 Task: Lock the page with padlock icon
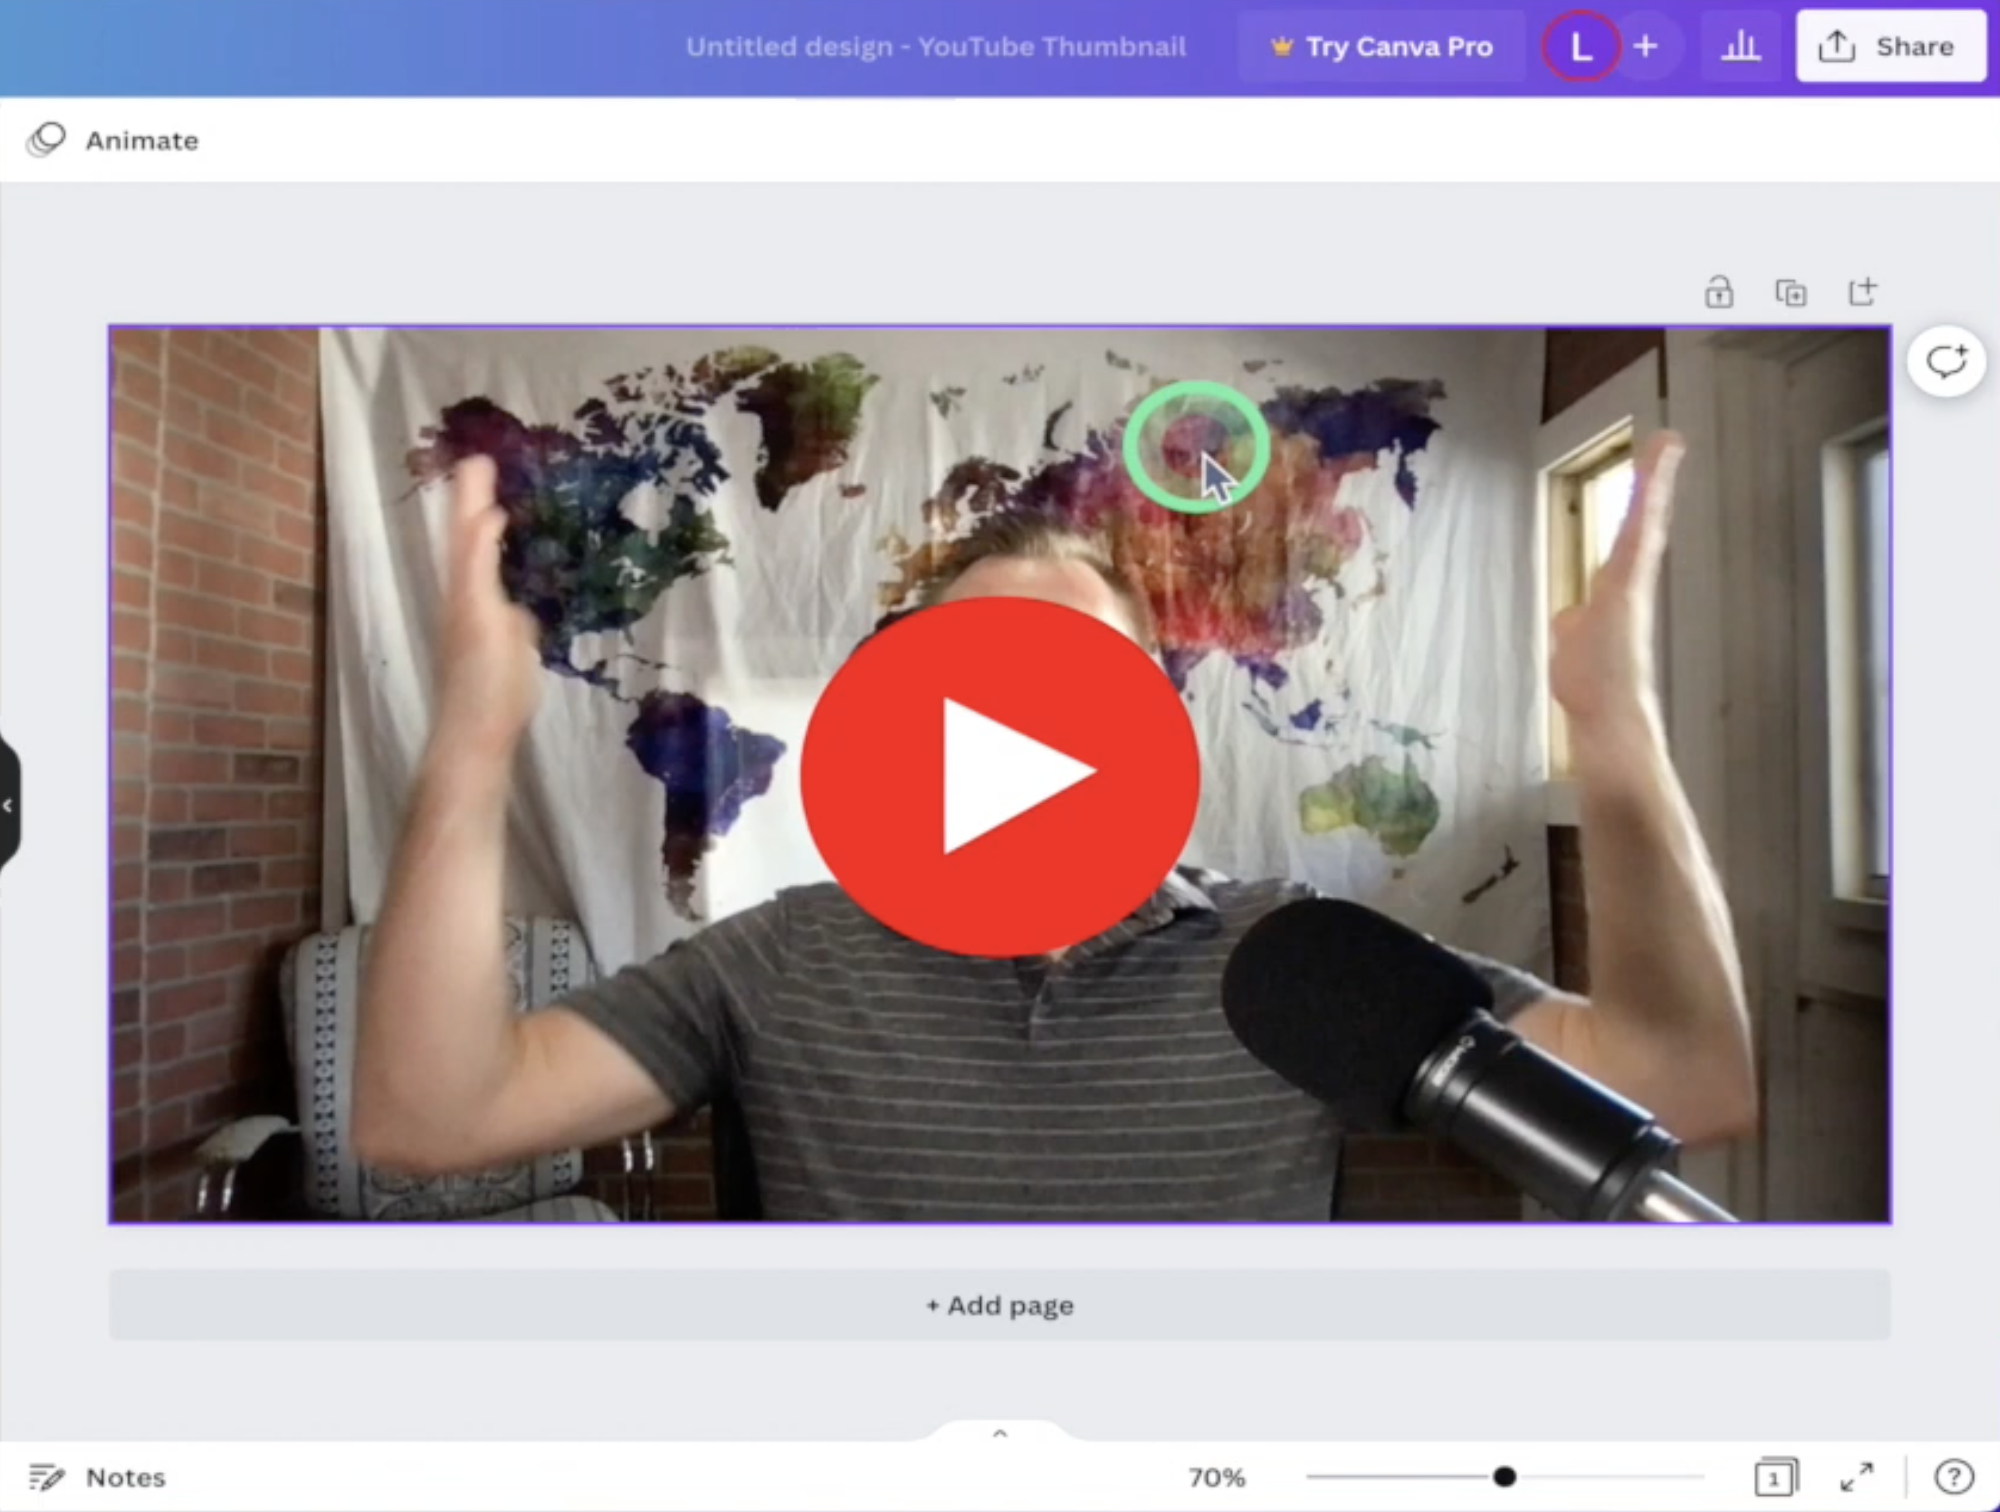[x=1718, y=292]
